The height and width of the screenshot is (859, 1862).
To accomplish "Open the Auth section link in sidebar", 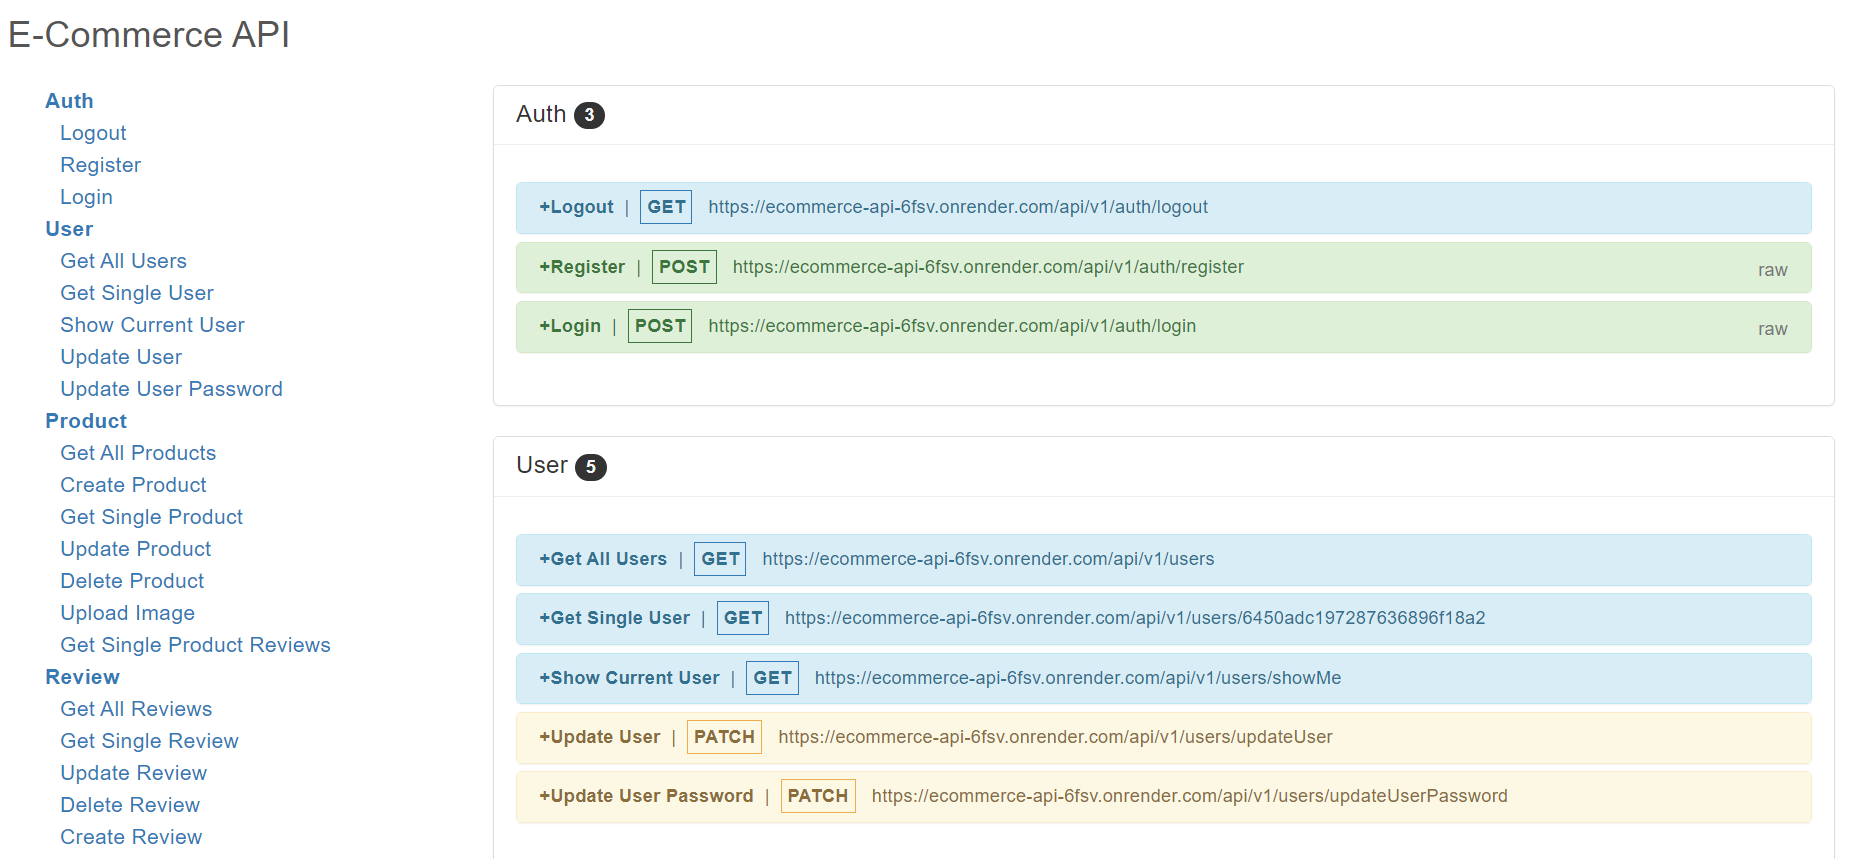I will coord(69,101).
